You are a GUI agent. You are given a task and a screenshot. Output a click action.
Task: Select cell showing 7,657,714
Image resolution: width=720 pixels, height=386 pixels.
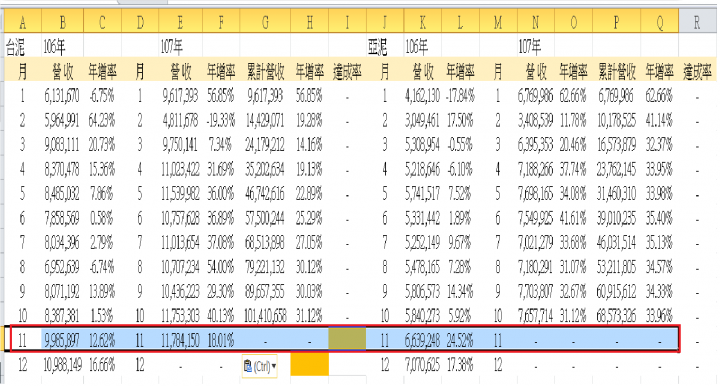pyautogui.click(x=535, y=316)
